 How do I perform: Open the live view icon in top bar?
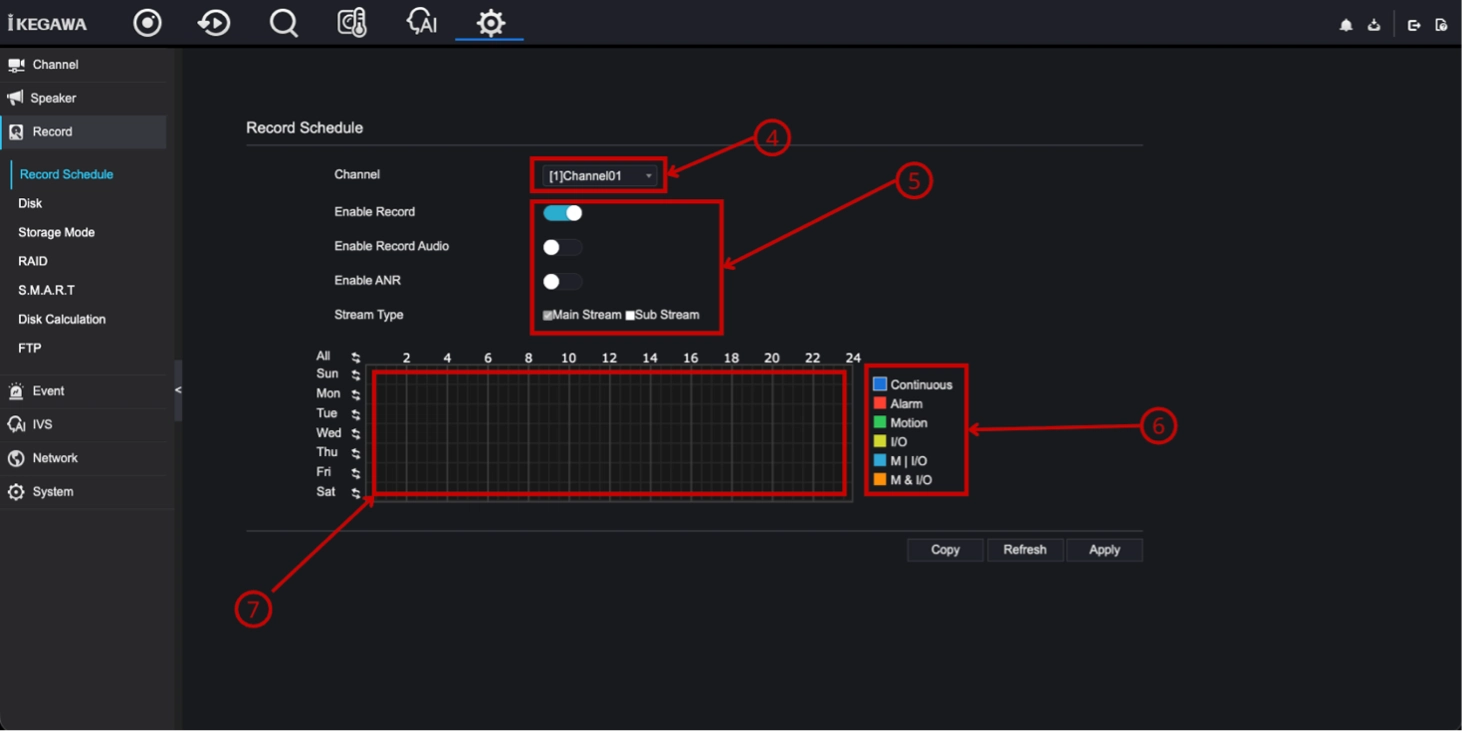[x=148, y=23]
